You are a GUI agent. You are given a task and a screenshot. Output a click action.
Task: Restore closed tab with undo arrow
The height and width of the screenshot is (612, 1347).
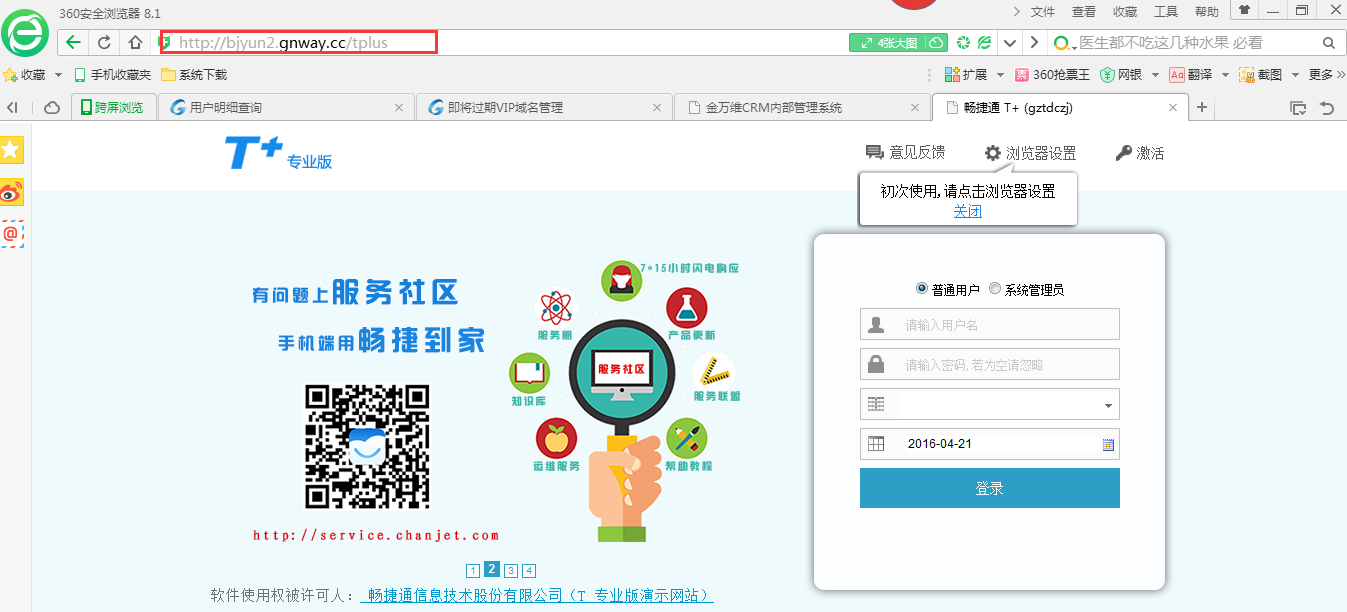1328,108
